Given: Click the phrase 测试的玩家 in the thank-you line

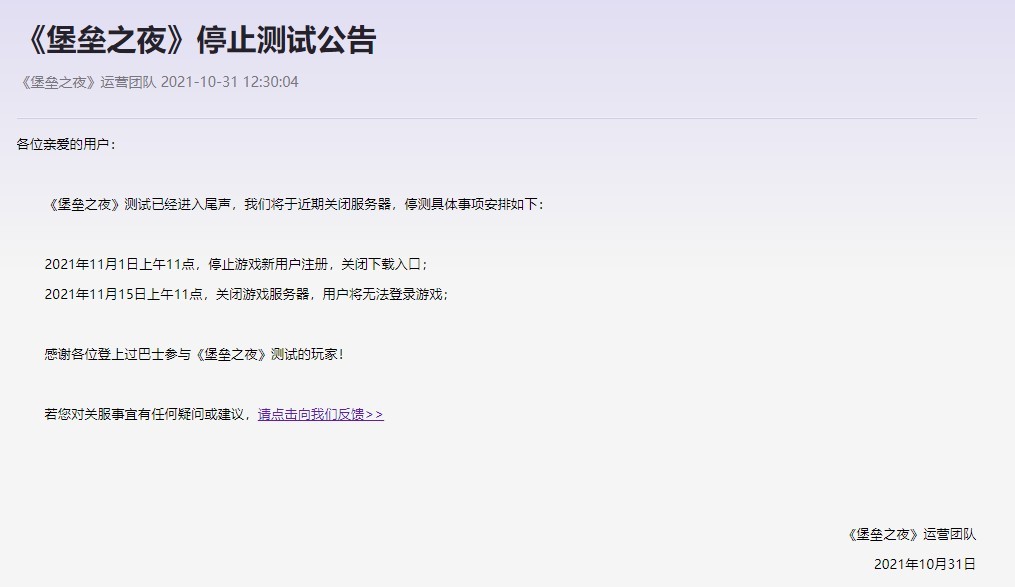Looking at the screenshot, I should coord(306,354).
